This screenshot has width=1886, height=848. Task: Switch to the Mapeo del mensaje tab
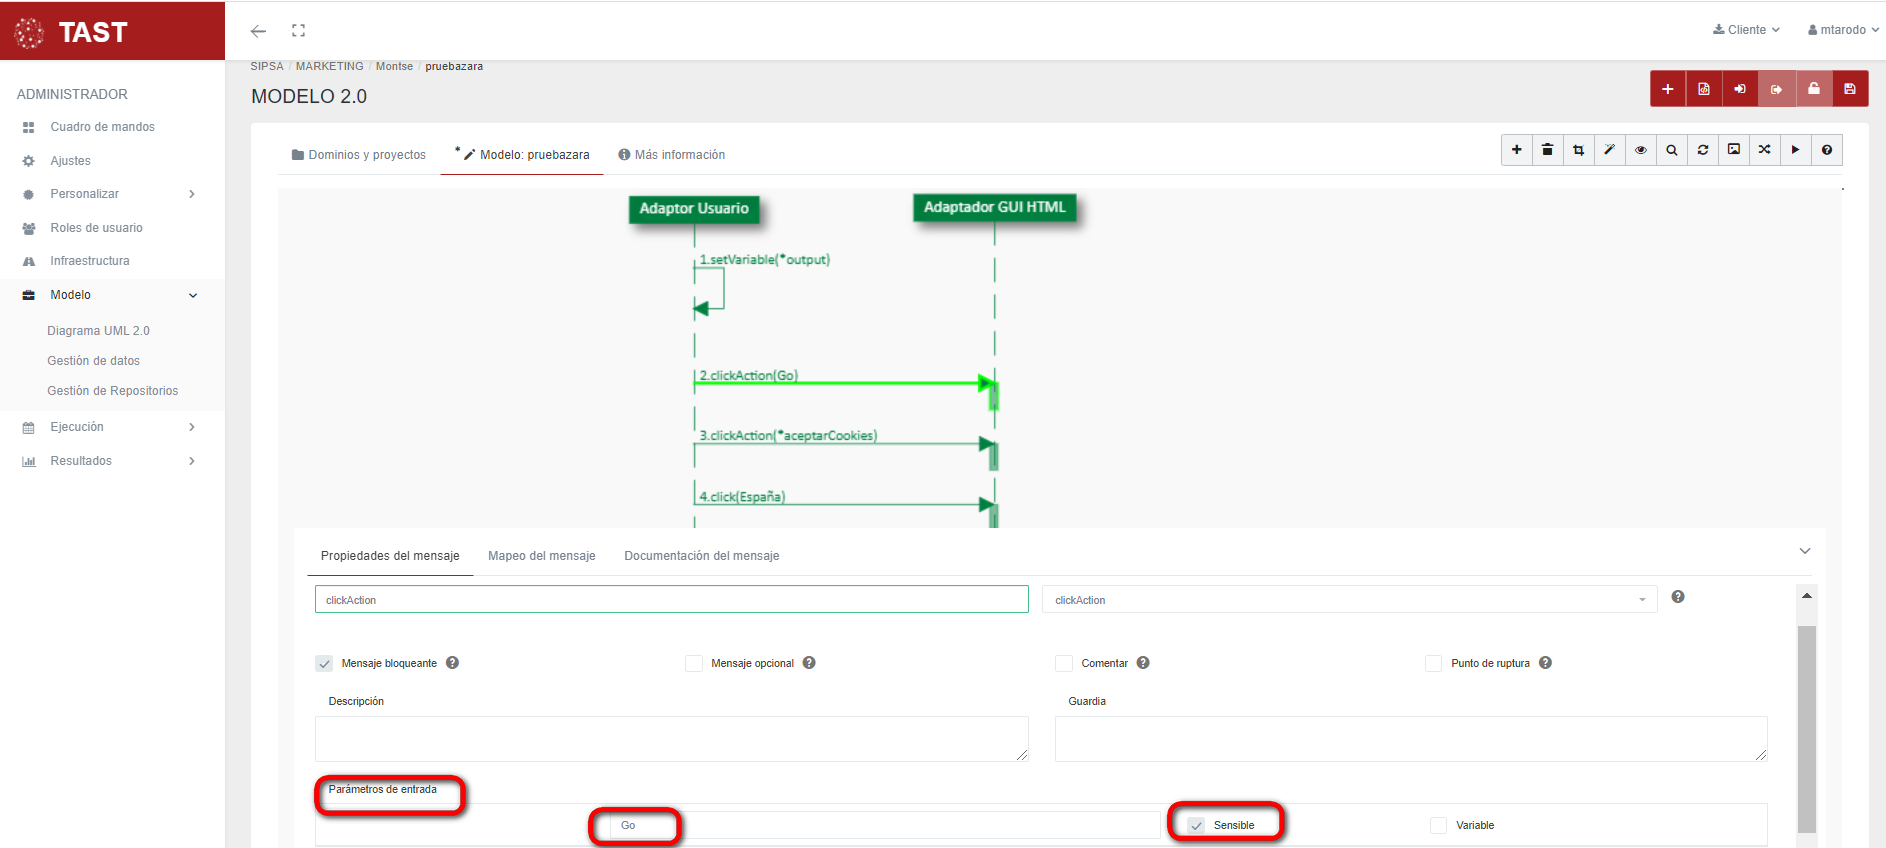tap(541, 556)
